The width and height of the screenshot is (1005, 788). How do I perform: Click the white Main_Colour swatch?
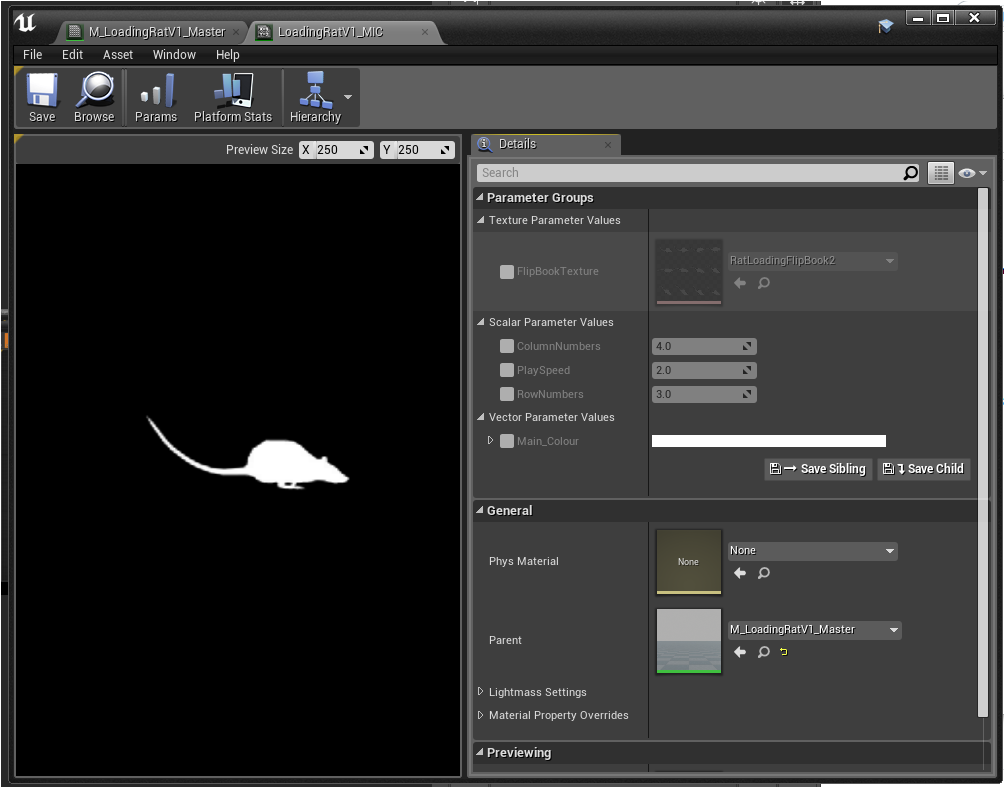click(768, 441)
